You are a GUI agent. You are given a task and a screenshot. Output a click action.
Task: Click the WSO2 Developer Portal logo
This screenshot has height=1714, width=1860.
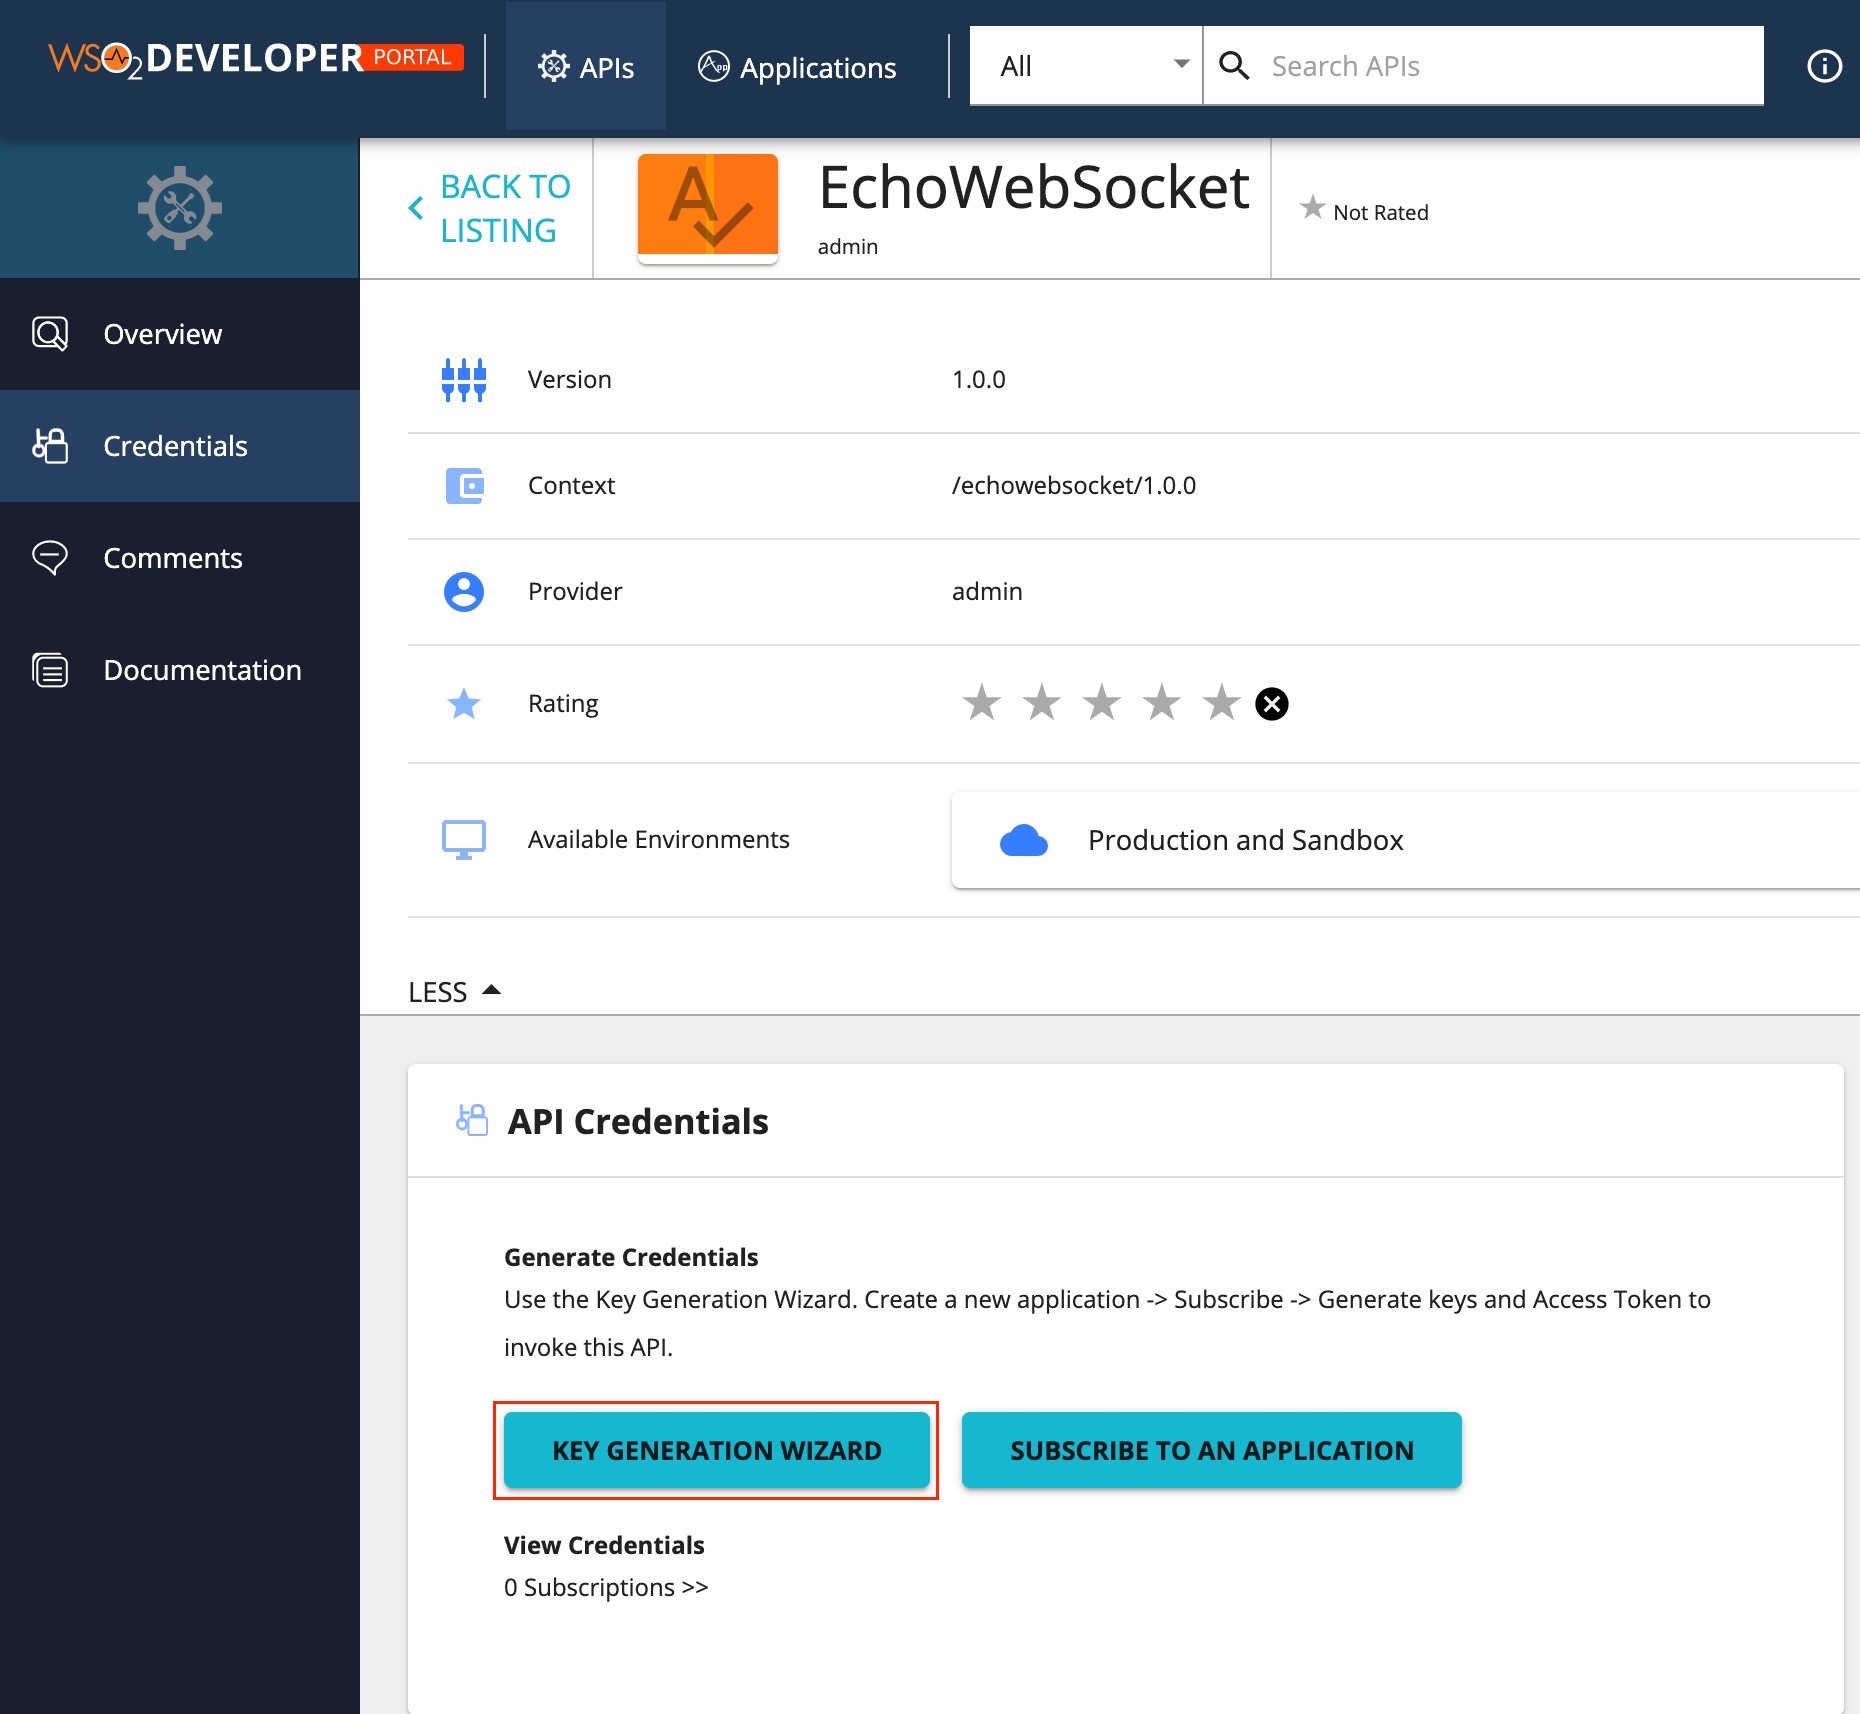click(x=256, y=59)
